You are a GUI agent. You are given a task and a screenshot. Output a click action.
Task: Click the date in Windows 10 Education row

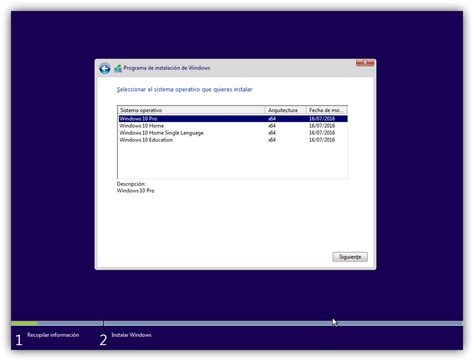pos(322,140)
